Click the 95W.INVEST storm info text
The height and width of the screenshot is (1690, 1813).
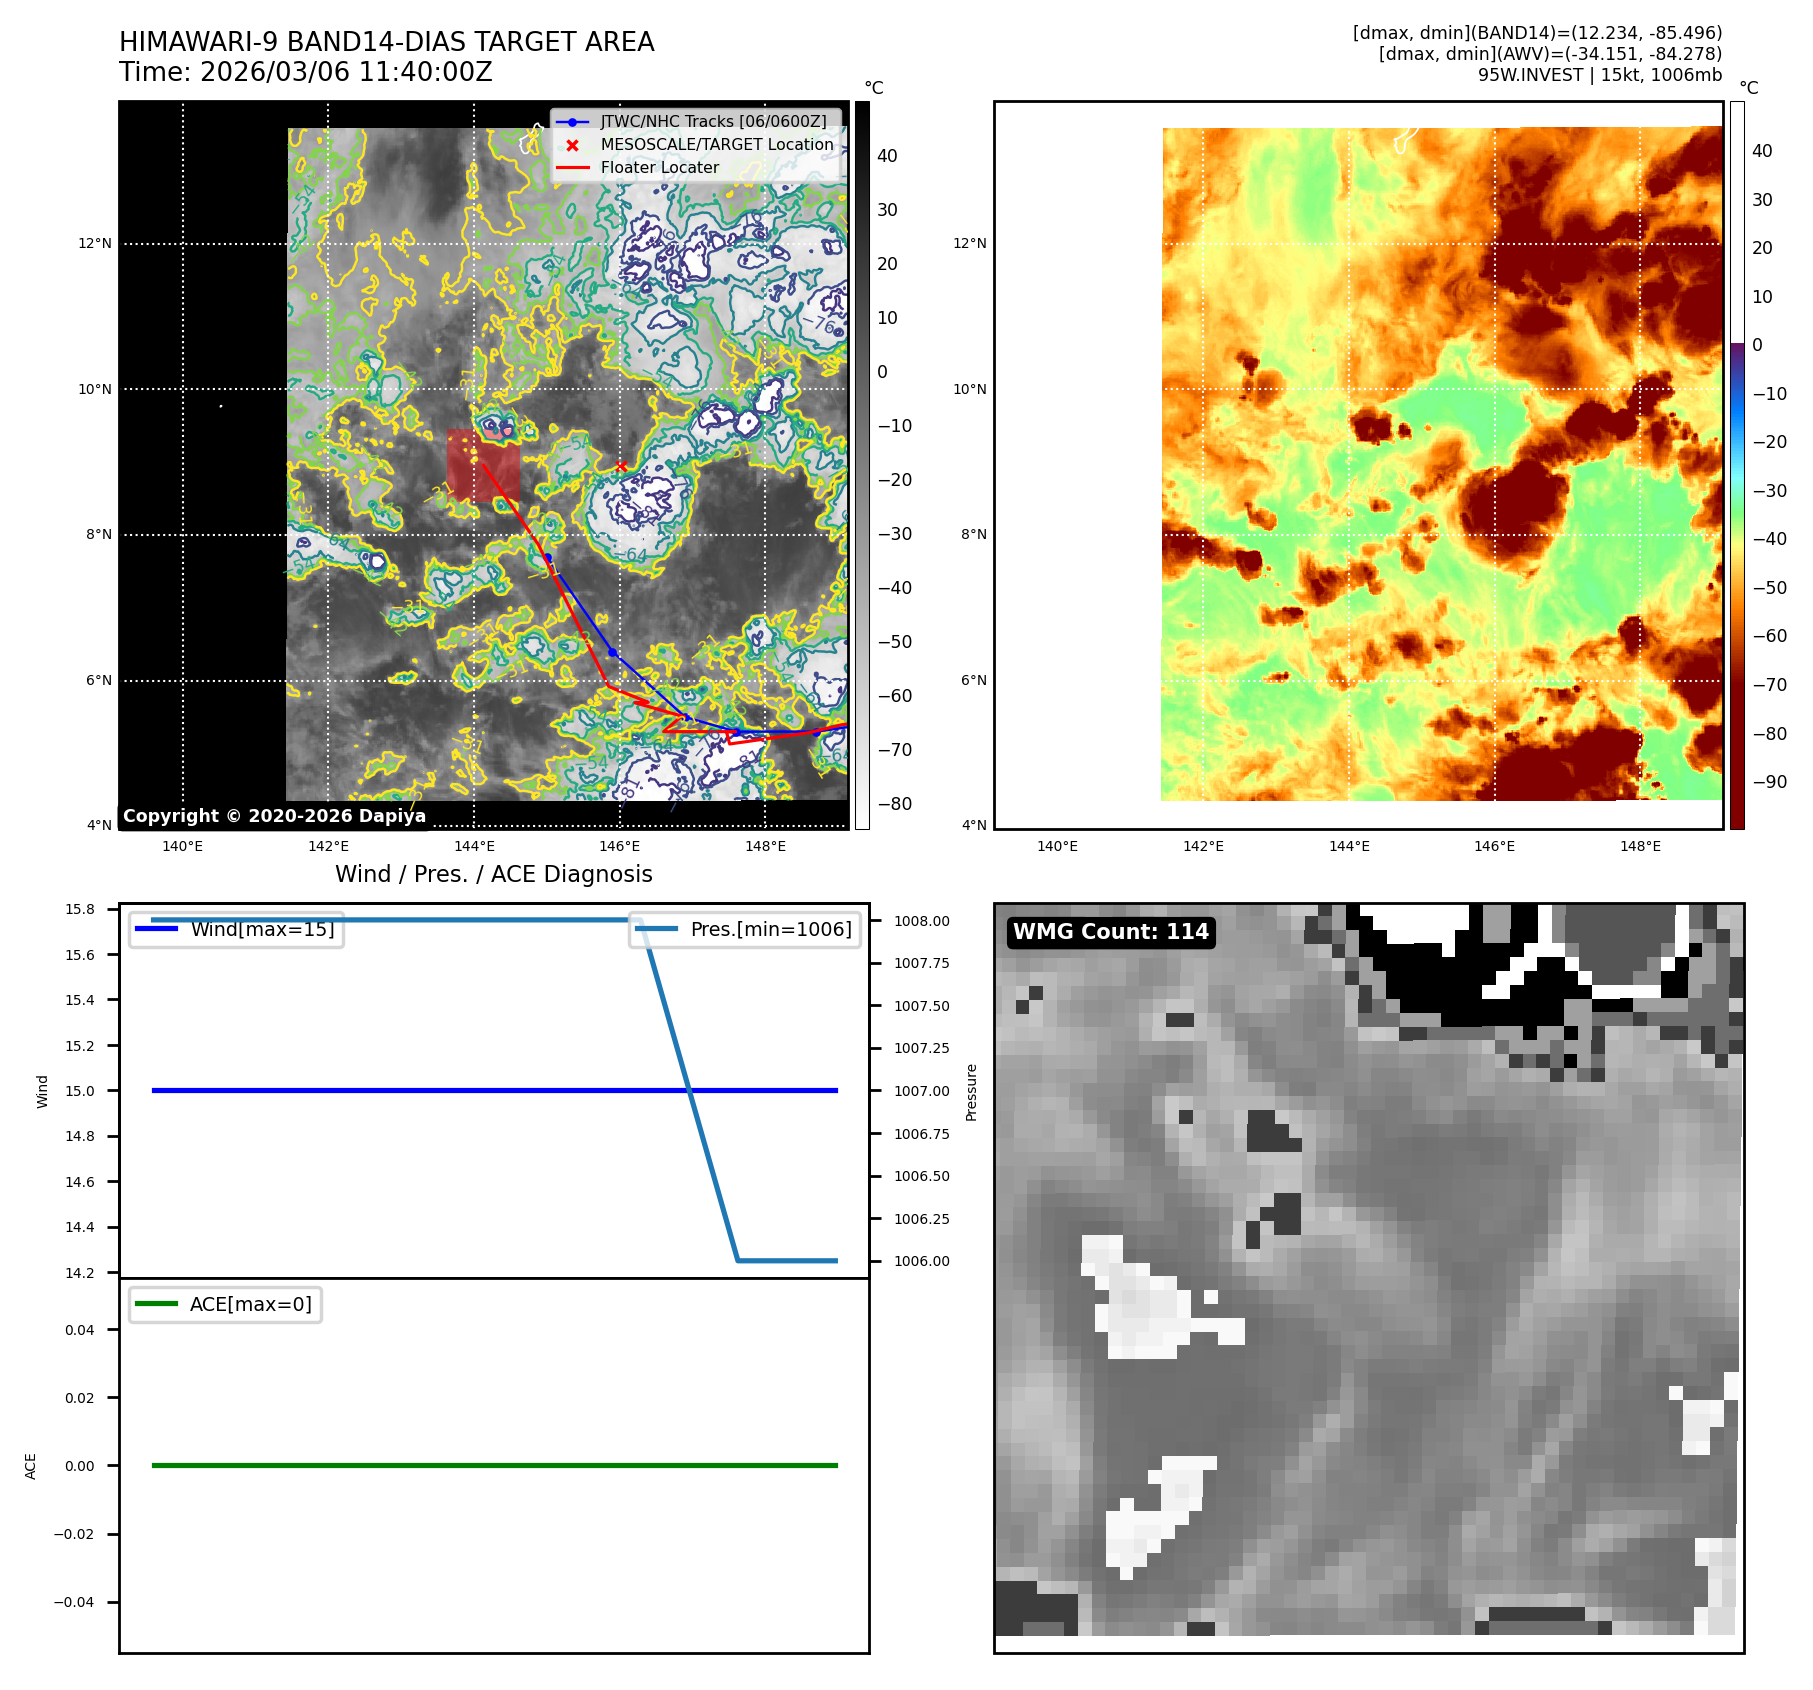(1599, 75)
